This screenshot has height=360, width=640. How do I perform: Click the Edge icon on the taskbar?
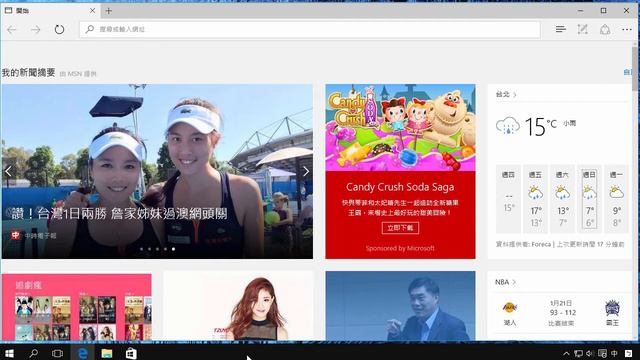[x=82, y=353]
